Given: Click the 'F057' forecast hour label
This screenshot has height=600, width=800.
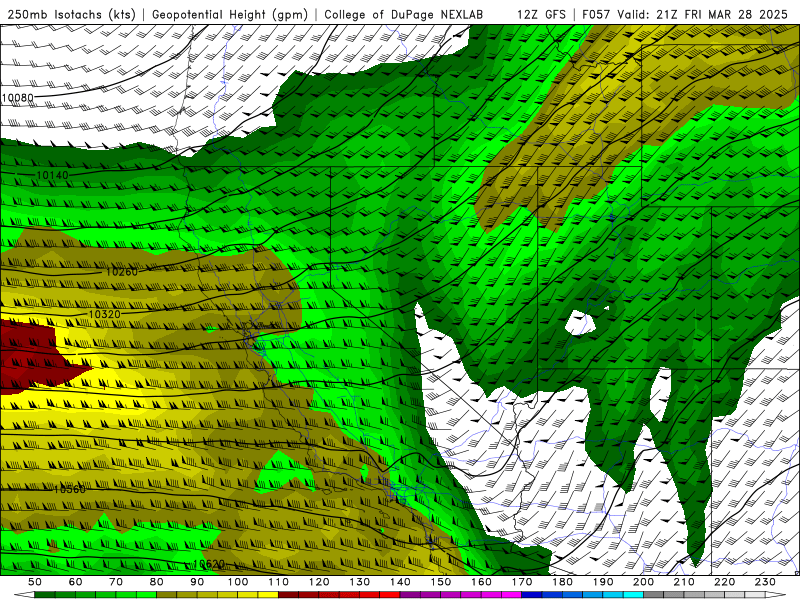Looking at the screenshot, I should tap(597, 14).
